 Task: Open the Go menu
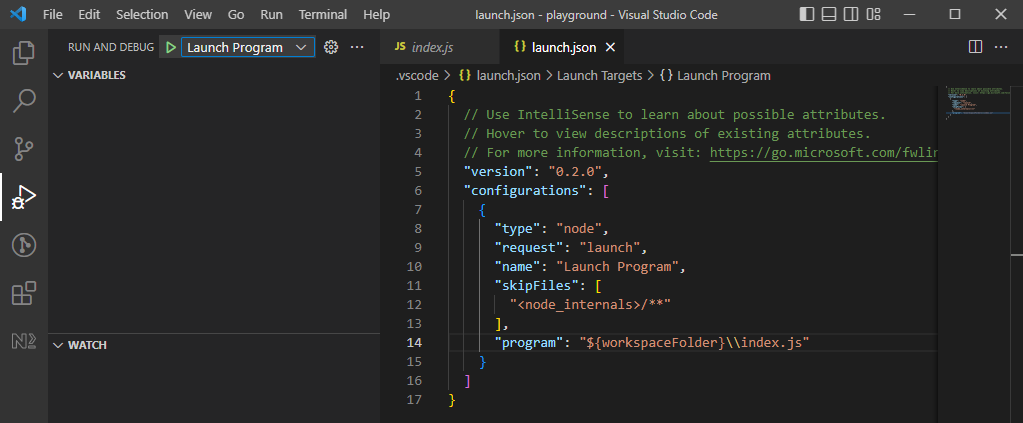236,14
